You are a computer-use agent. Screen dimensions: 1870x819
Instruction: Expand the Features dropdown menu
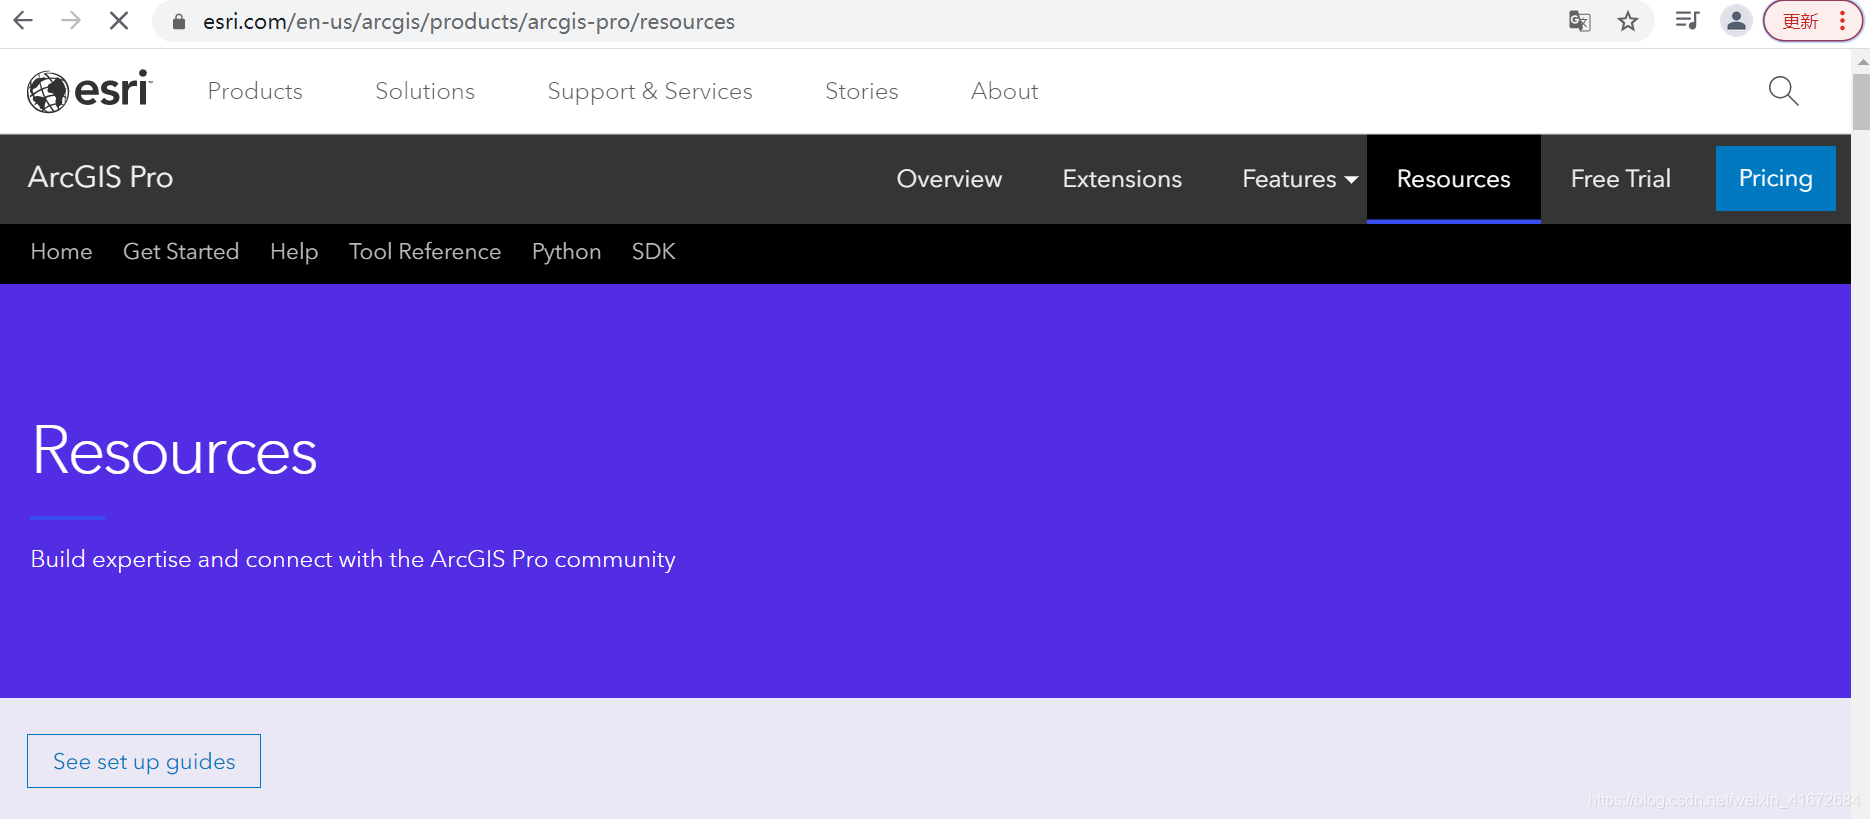point(1299,179)
